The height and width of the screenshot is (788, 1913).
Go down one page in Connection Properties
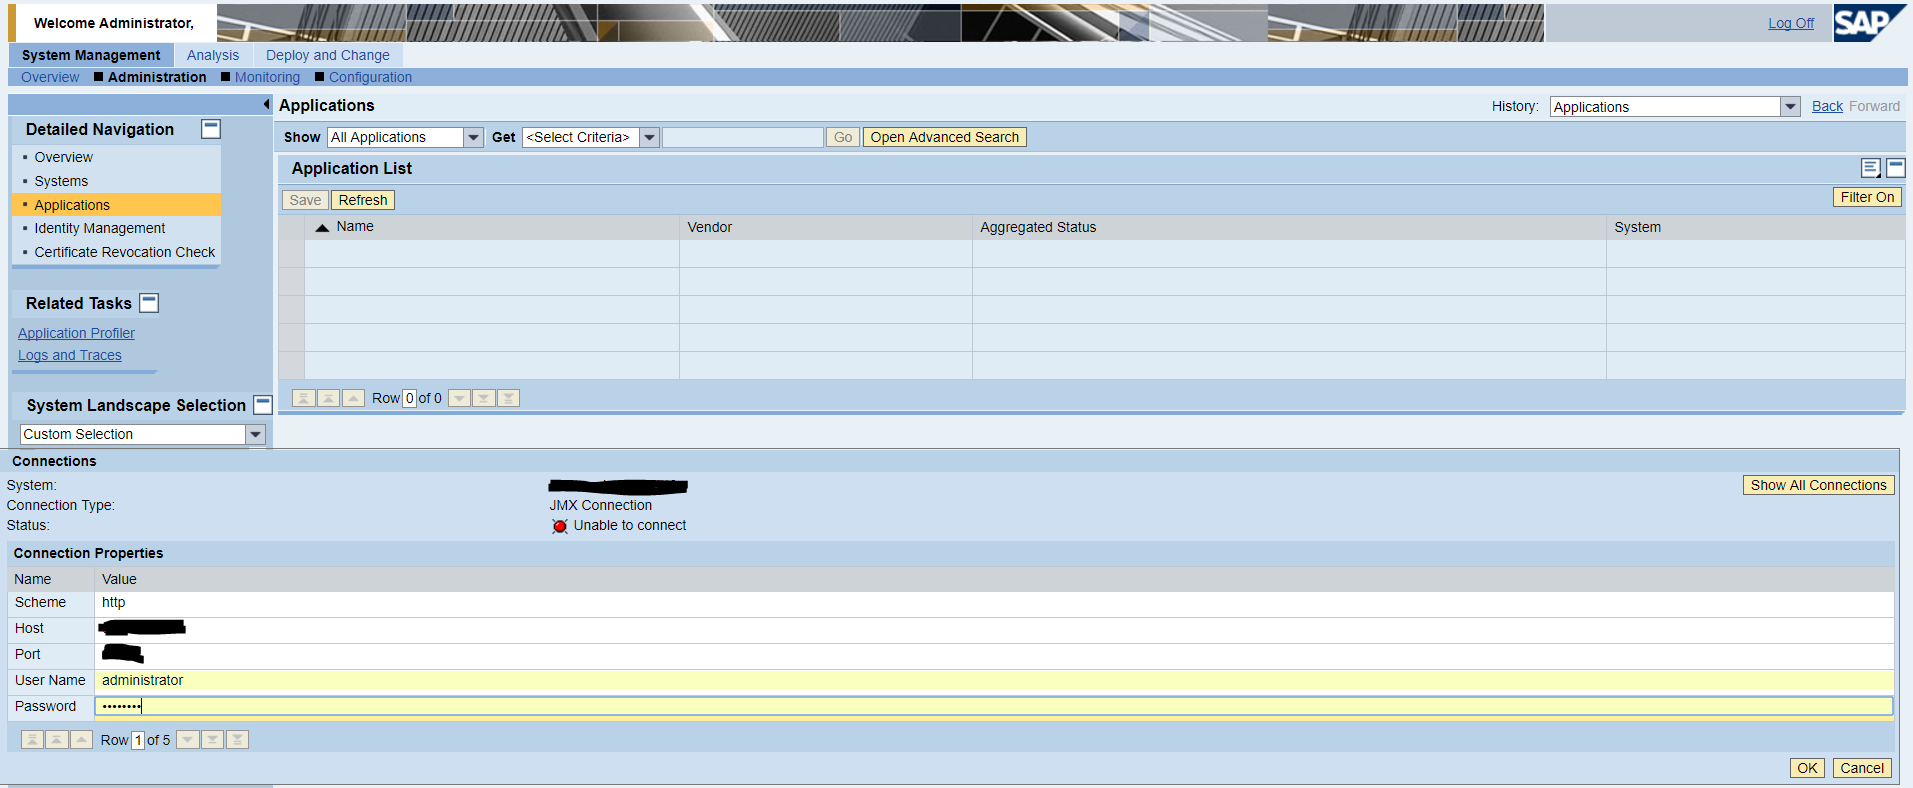213,740
